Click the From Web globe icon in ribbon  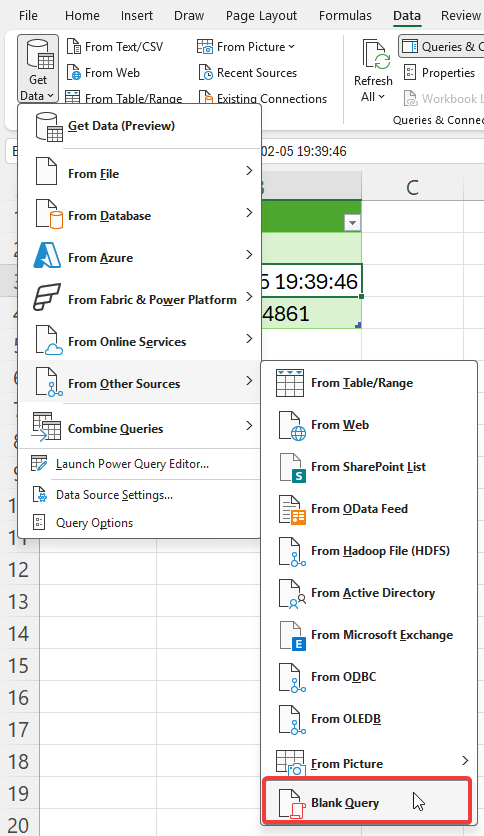pyautogui.click(x=74, y=73)
